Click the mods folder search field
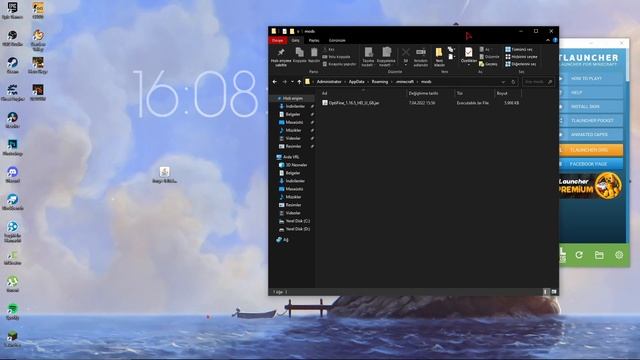Screen dimensions: 640x360 point(538,82)
